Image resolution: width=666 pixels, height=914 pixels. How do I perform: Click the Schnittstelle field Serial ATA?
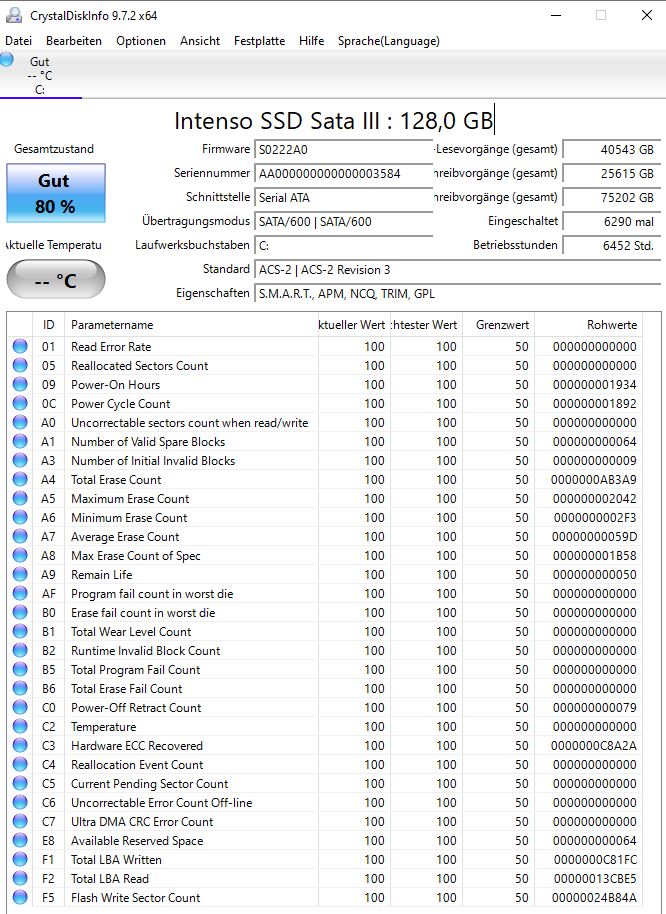tap(343, 198)
